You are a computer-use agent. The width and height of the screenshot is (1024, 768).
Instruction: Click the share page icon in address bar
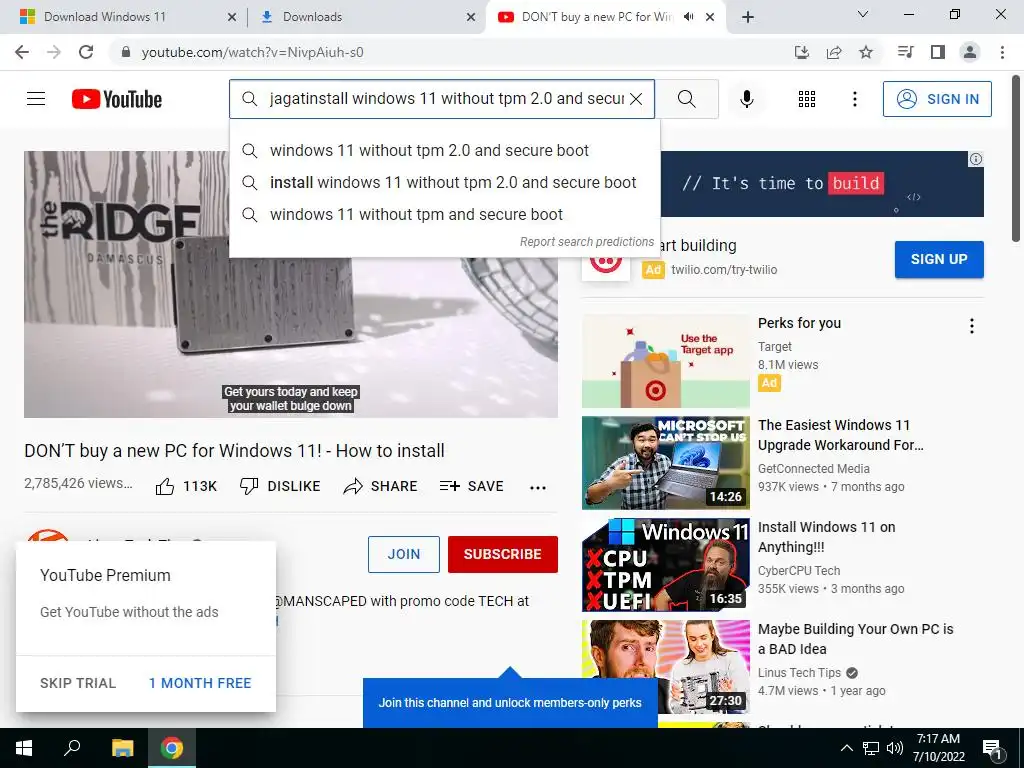point(834,52)
